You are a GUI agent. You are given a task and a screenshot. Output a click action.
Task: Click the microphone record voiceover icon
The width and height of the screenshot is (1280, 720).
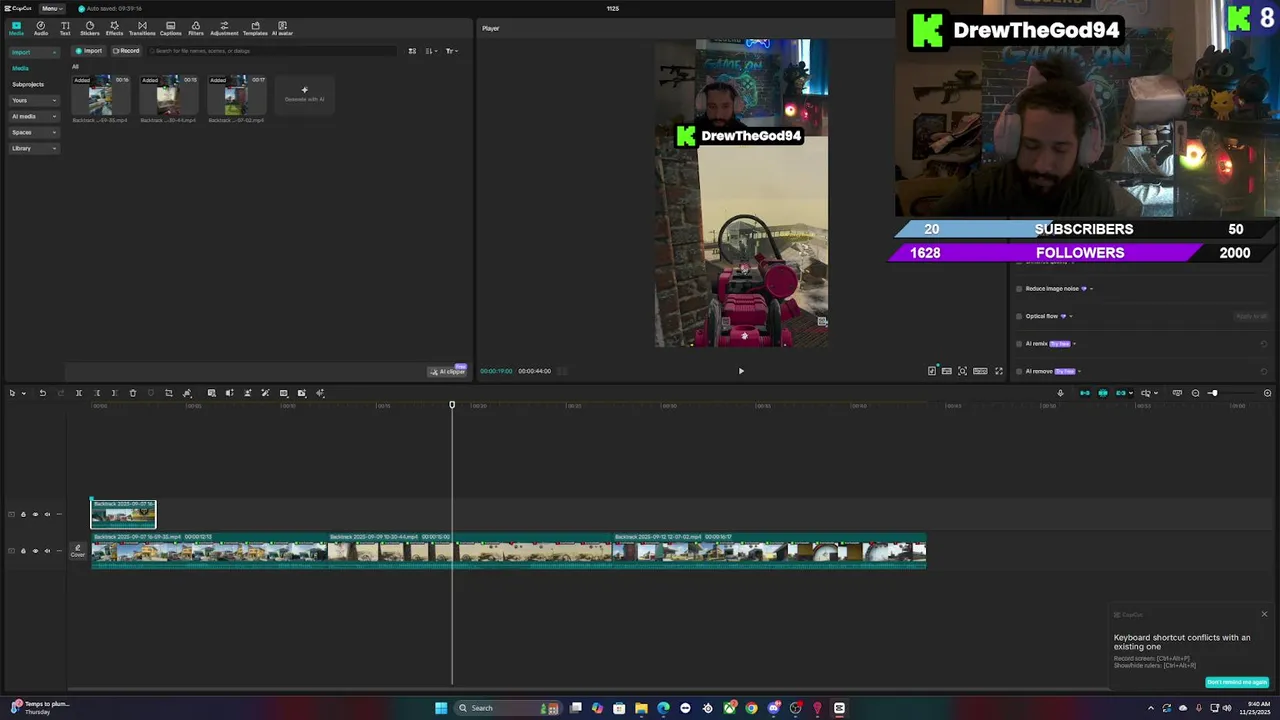(1060, 393)
